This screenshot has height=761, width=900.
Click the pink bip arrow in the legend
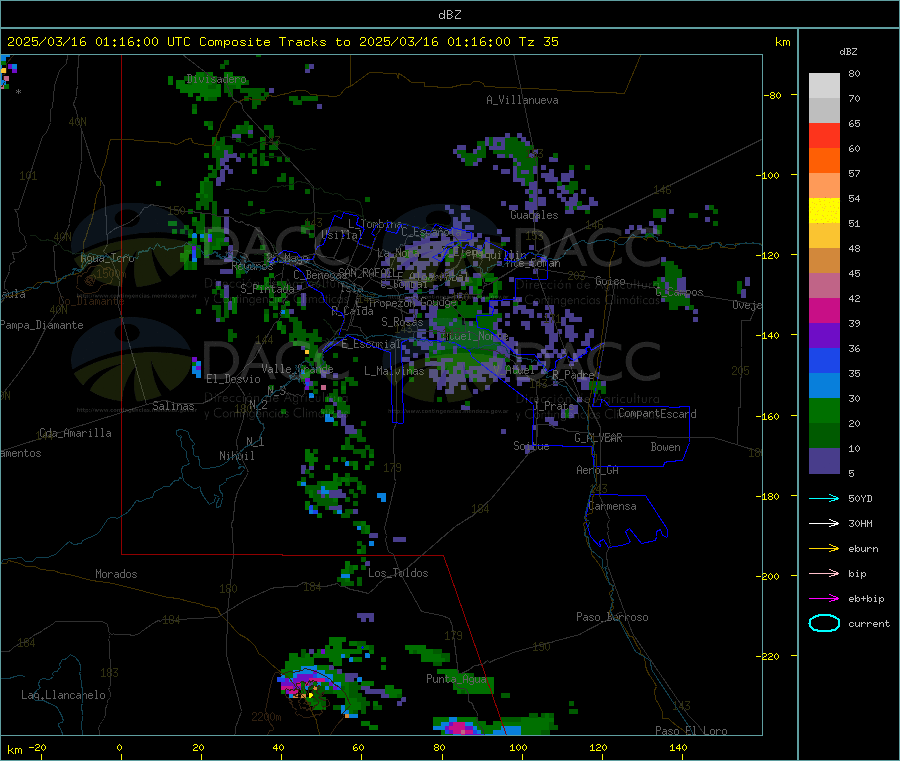(824, 573)
